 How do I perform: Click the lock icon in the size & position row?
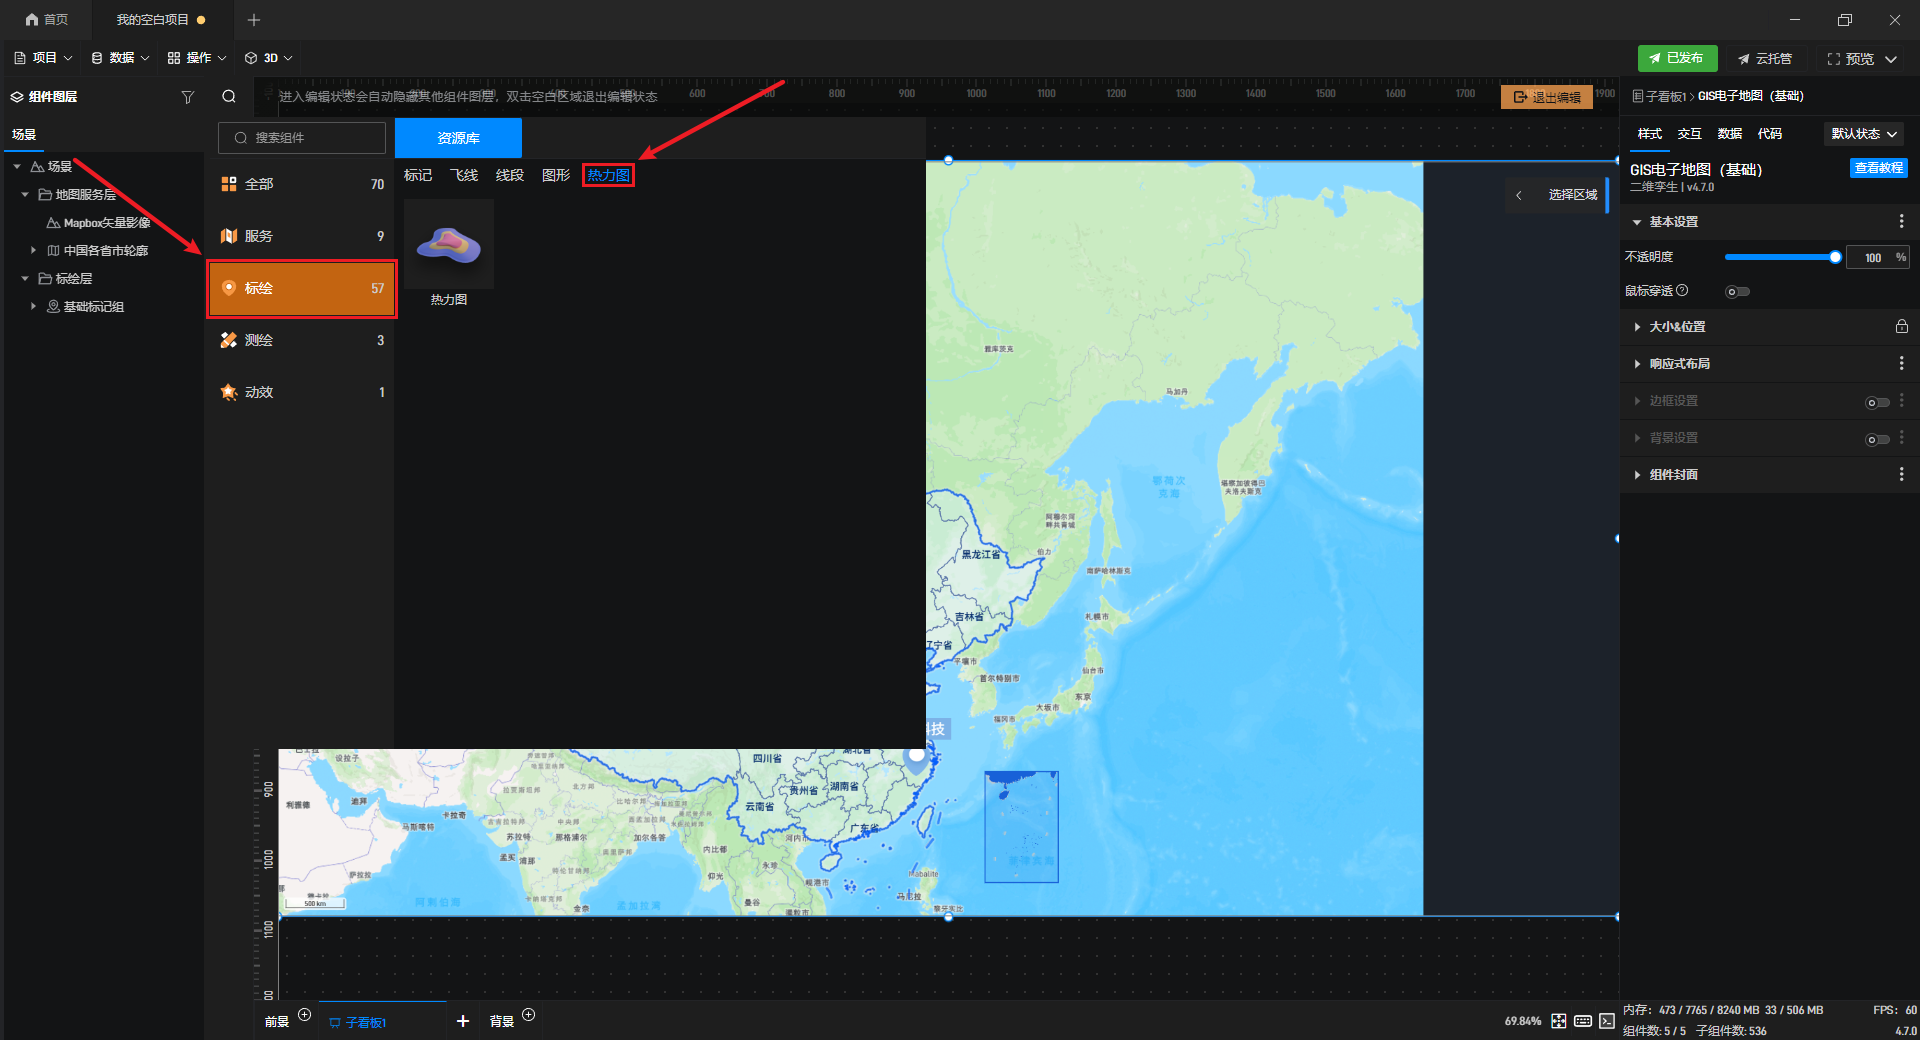(1901, 327)
